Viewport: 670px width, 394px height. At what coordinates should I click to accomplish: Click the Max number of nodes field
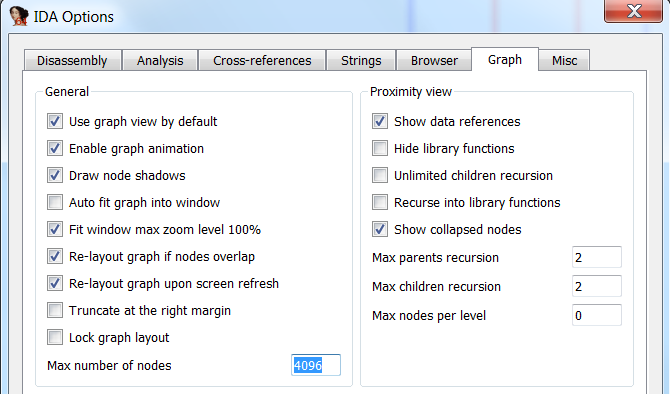(316, 365)
